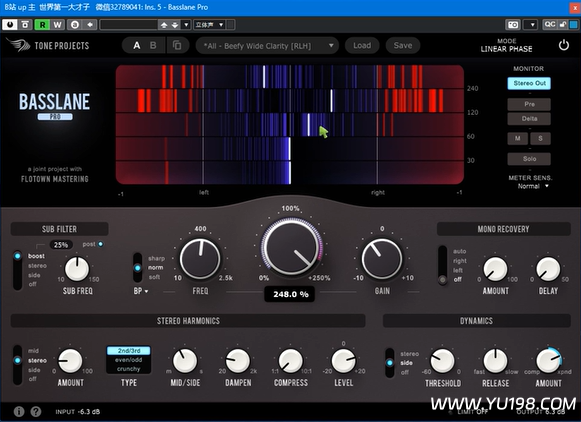This screenshot has width=581, height=422.
Task: Click the monitor Solo button
Action: pyautogui.click(x=529, y=159)
